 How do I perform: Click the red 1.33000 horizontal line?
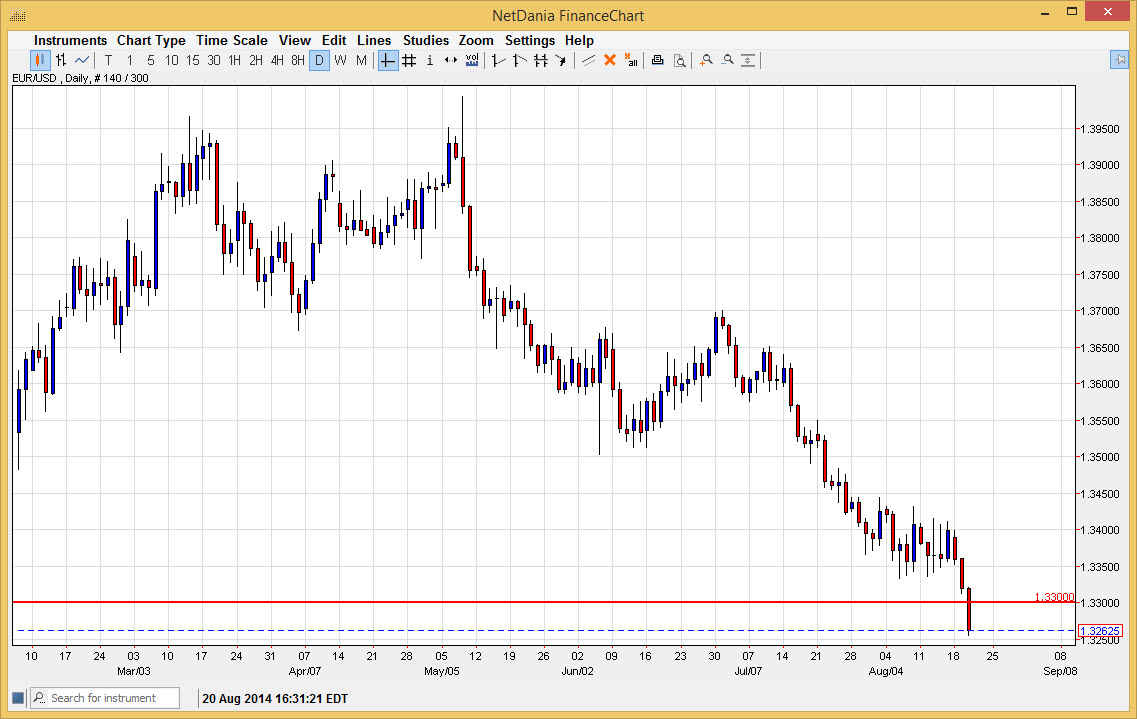[x=500, y=602]
